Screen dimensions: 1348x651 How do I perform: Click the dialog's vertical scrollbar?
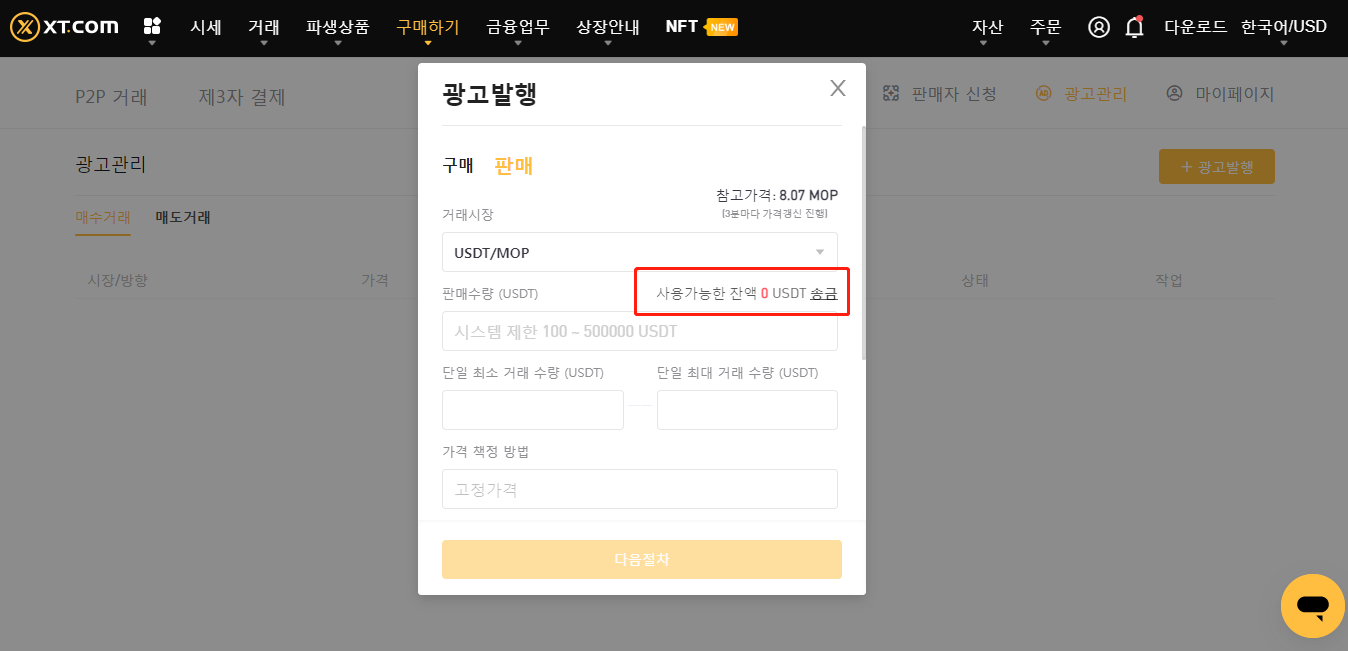point(864,243)
